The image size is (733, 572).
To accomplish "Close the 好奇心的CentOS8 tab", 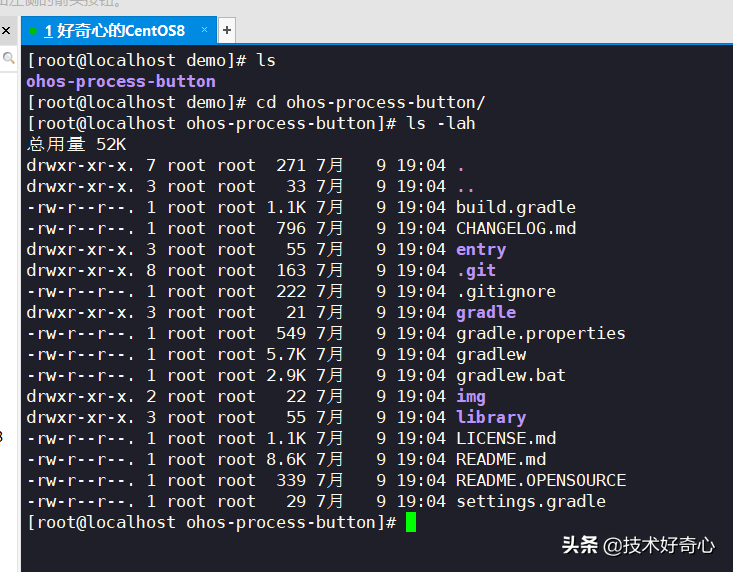I will coord(204,29).
